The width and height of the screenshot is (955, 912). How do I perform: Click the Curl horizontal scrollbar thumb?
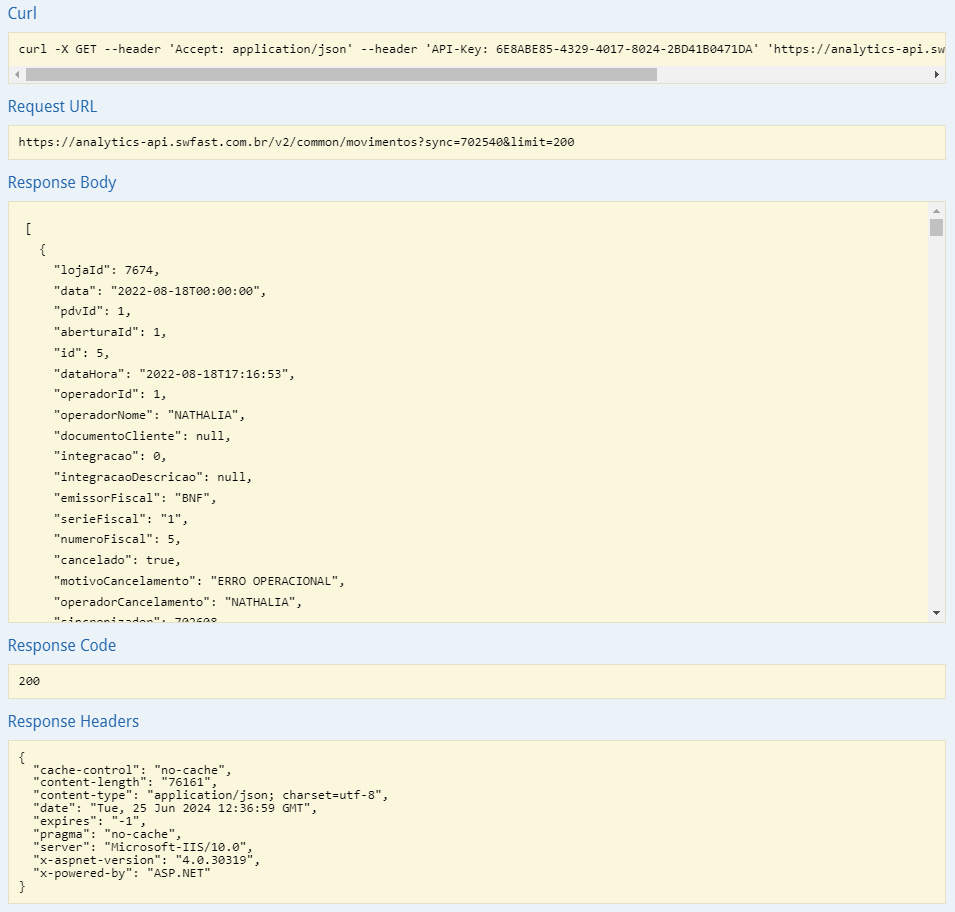340,75
